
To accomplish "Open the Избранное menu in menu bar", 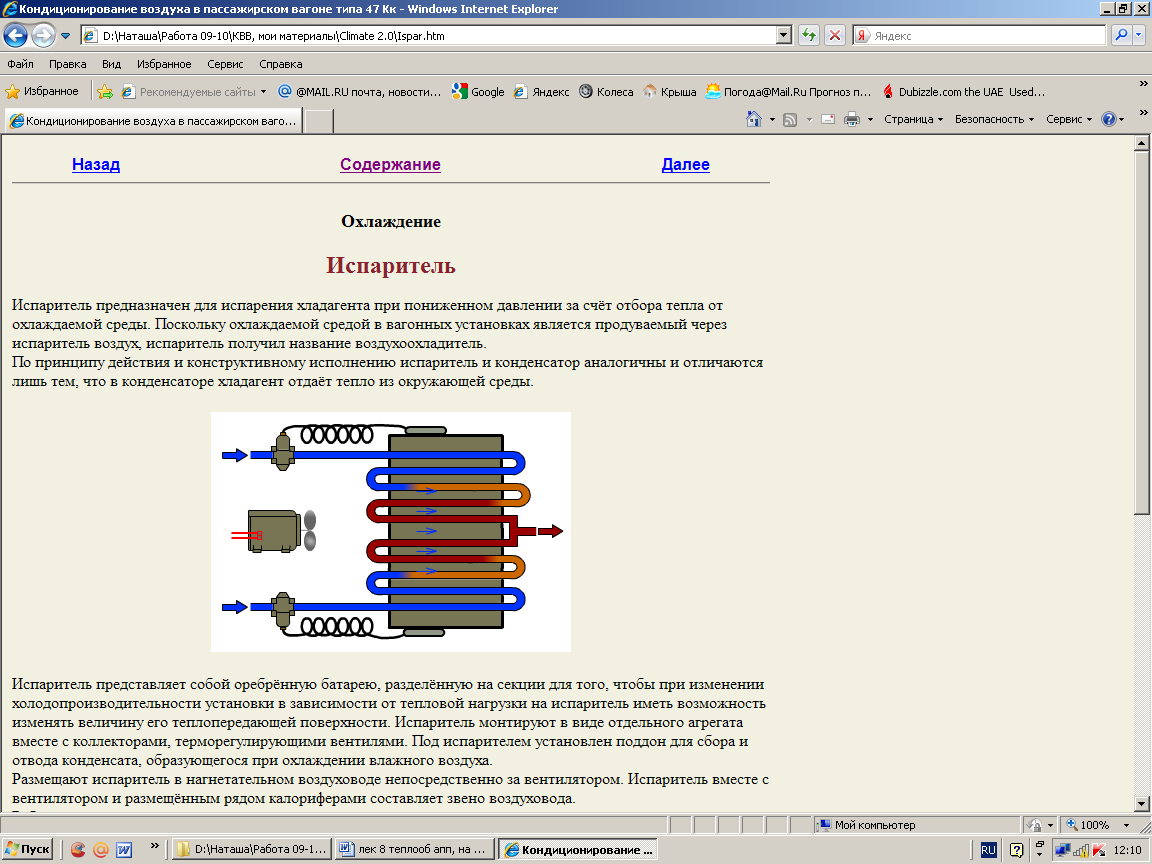I will pos(164,64).
